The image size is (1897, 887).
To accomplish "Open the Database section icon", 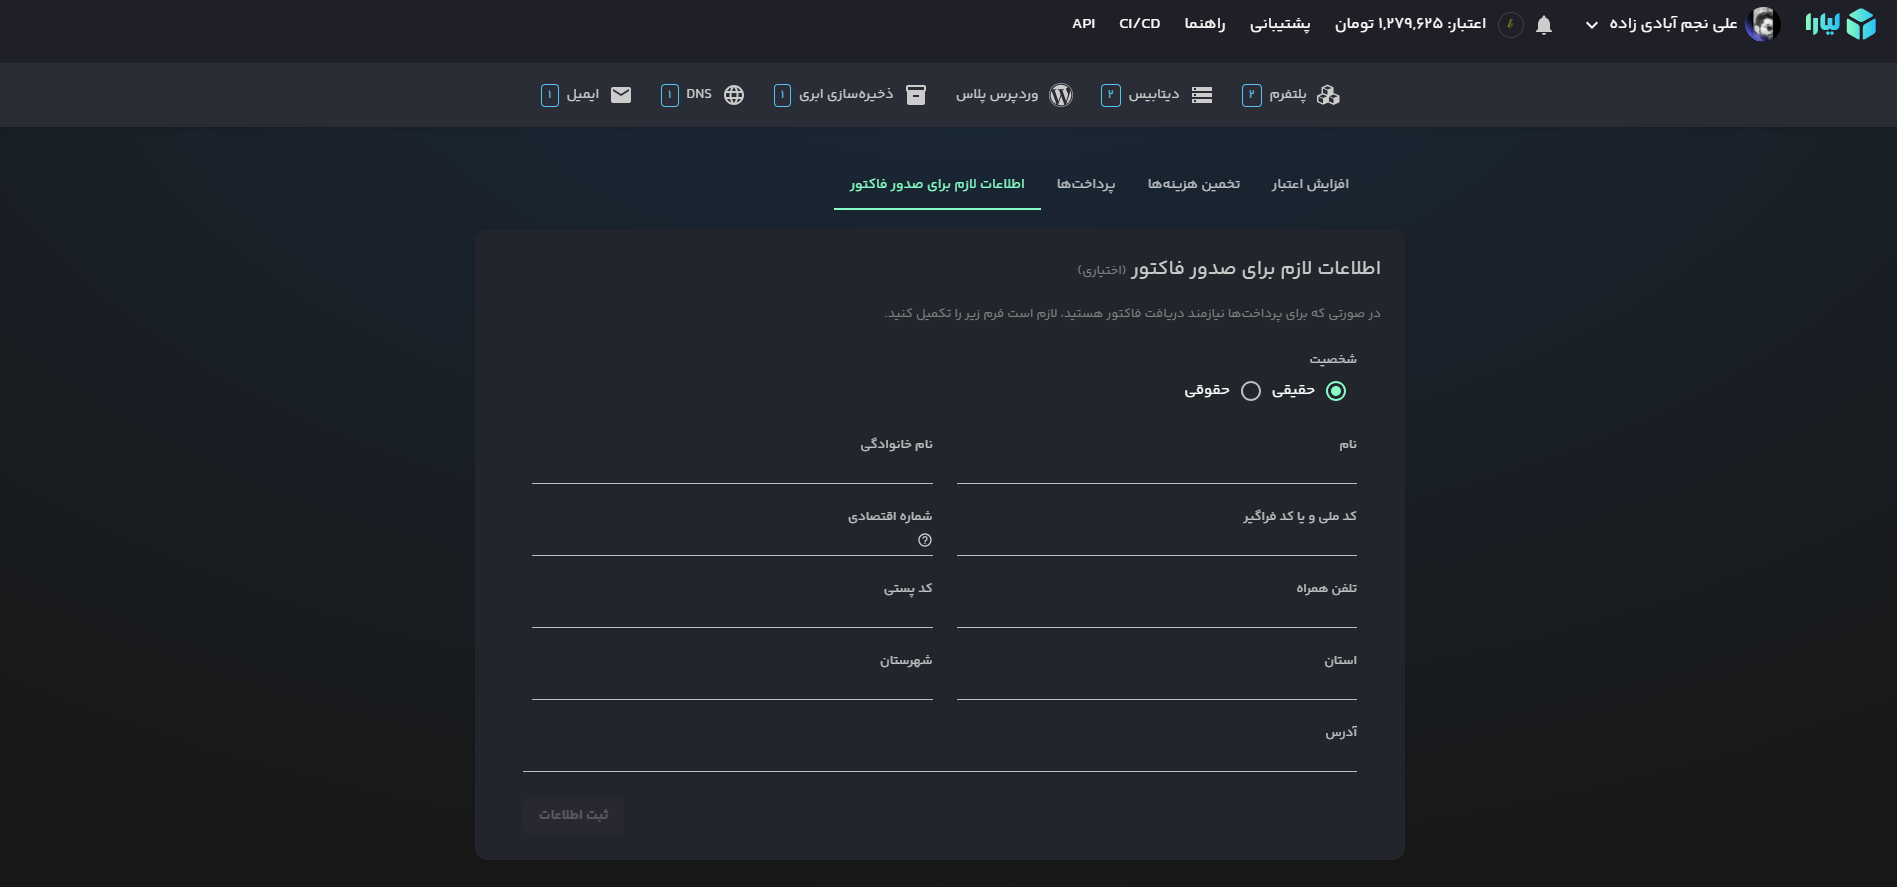I will [x=1202, y=95].
